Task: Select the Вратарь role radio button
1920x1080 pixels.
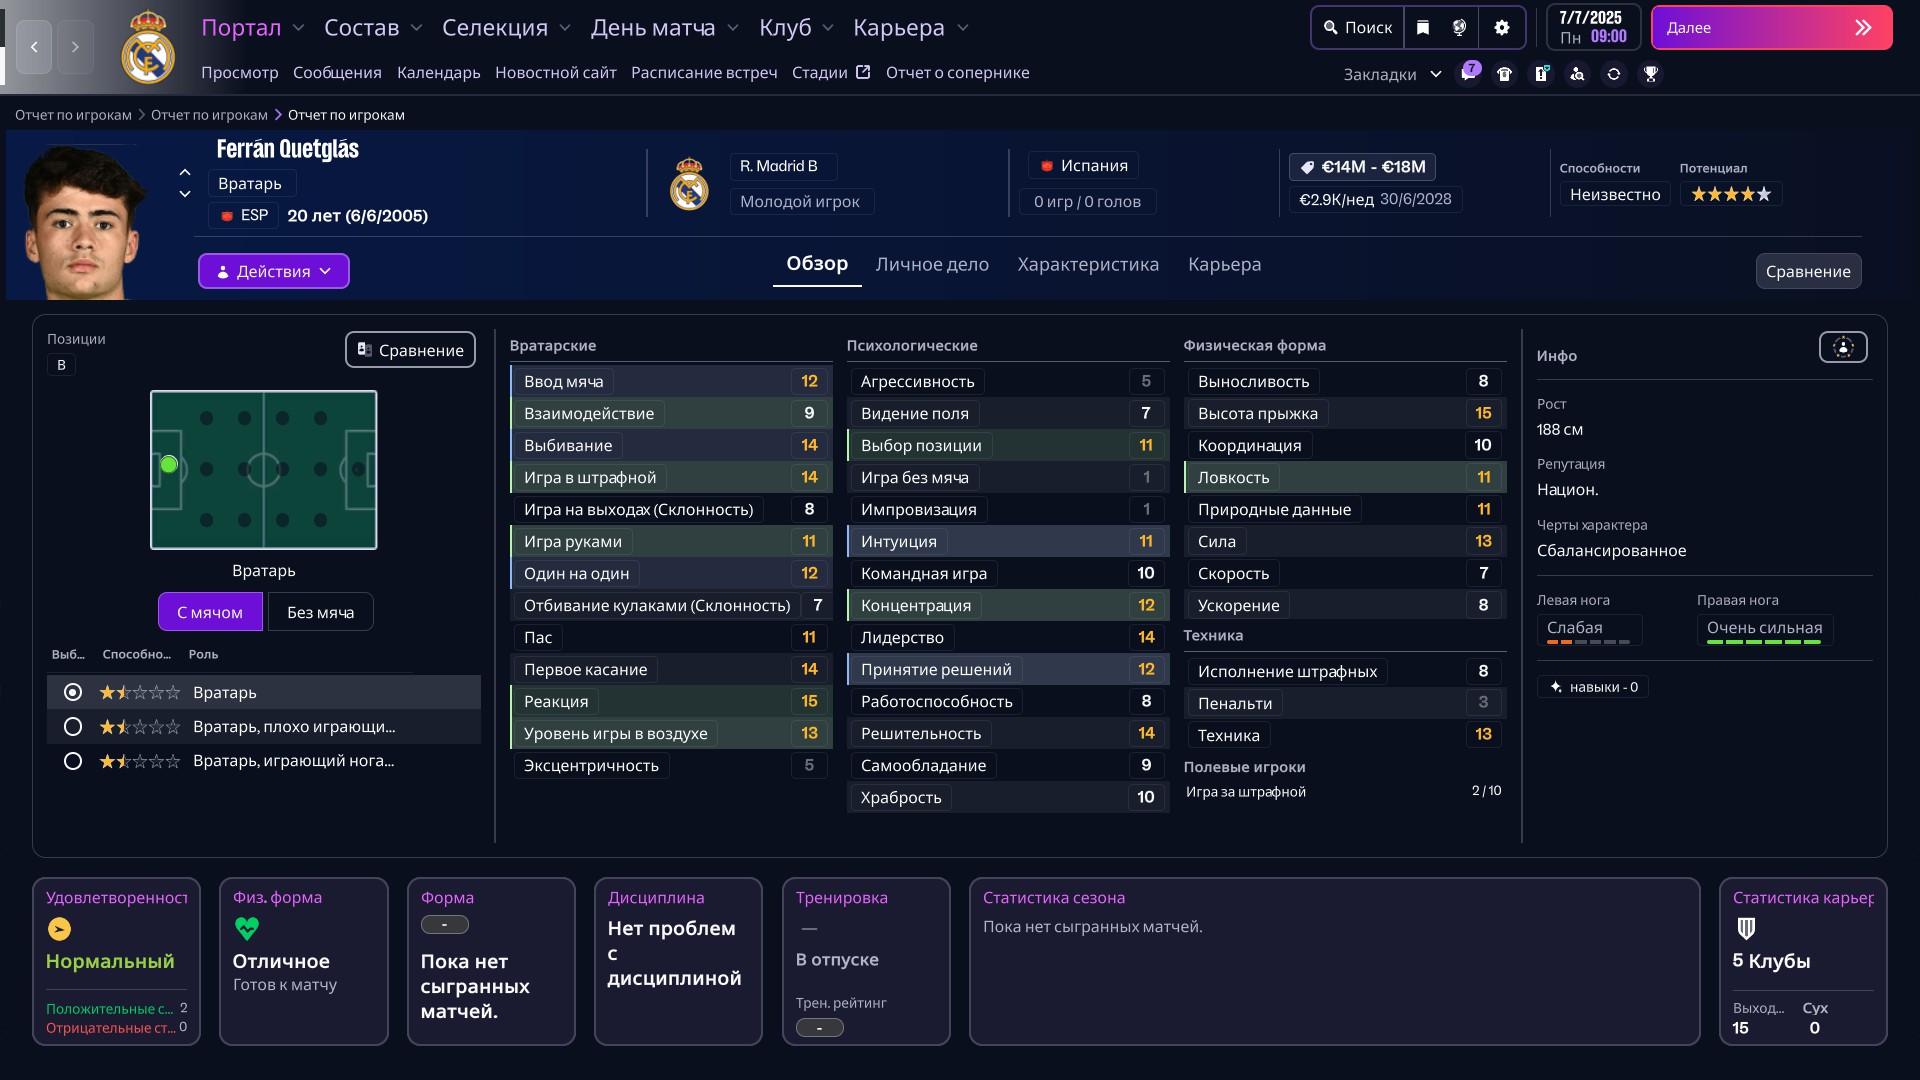Action: pos(73,692)
